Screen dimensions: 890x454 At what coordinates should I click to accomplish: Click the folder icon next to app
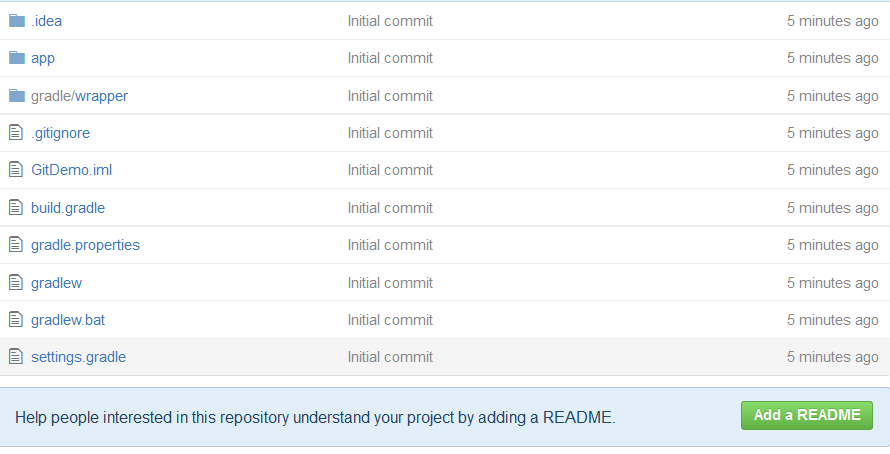(x=16, y=58)
